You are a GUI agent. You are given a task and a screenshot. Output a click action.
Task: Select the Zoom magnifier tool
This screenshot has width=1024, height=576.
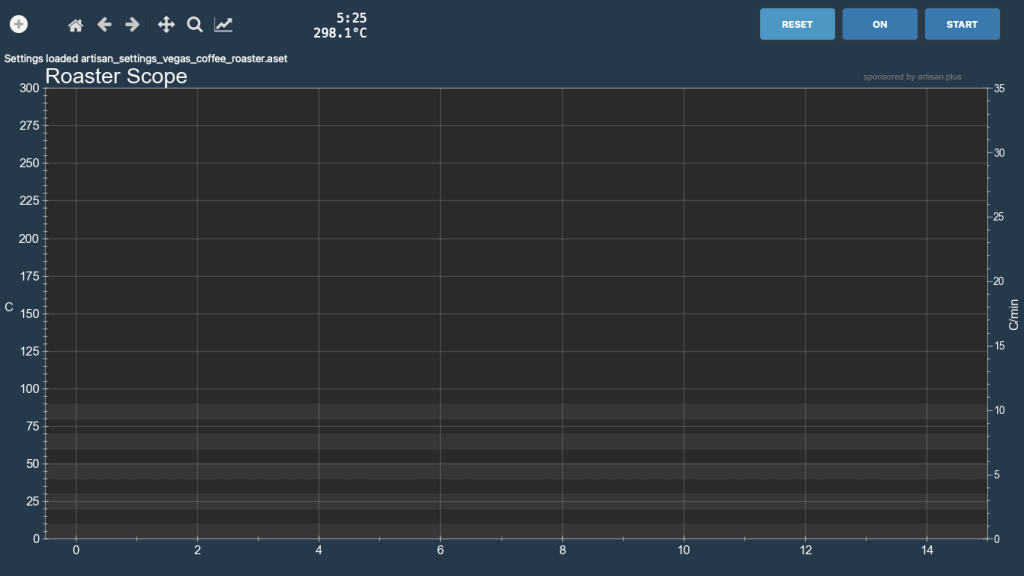pyautogui.click(x=195, y=24)
